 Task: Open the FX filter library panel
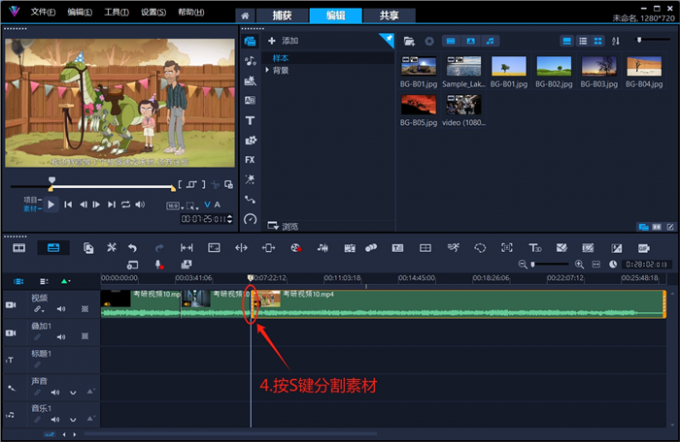250,160
